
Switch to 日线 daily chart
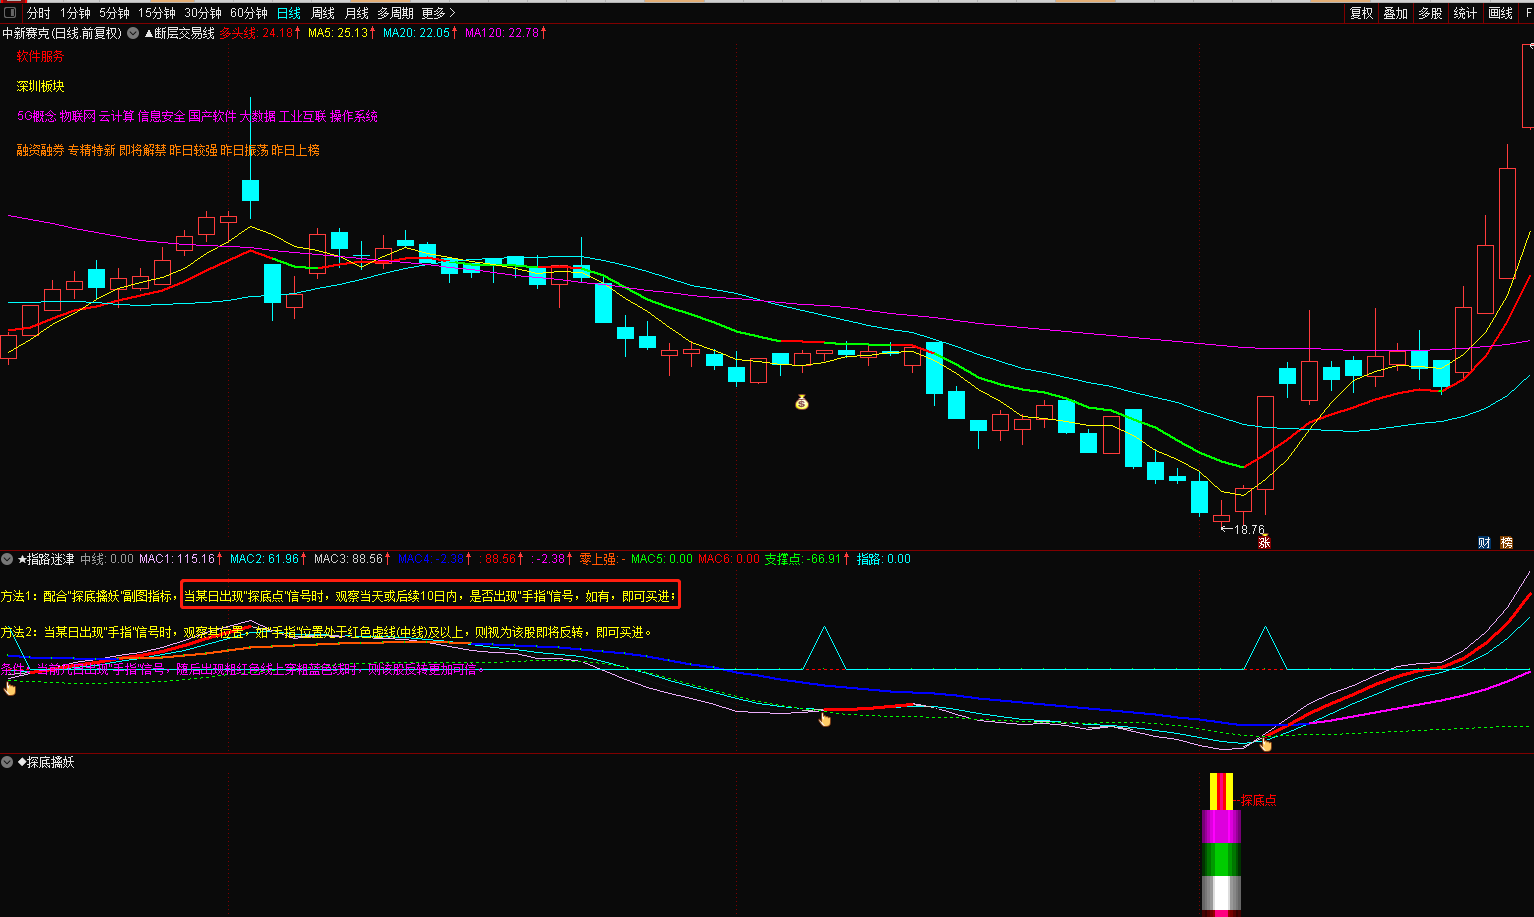(x=288, y=13)
